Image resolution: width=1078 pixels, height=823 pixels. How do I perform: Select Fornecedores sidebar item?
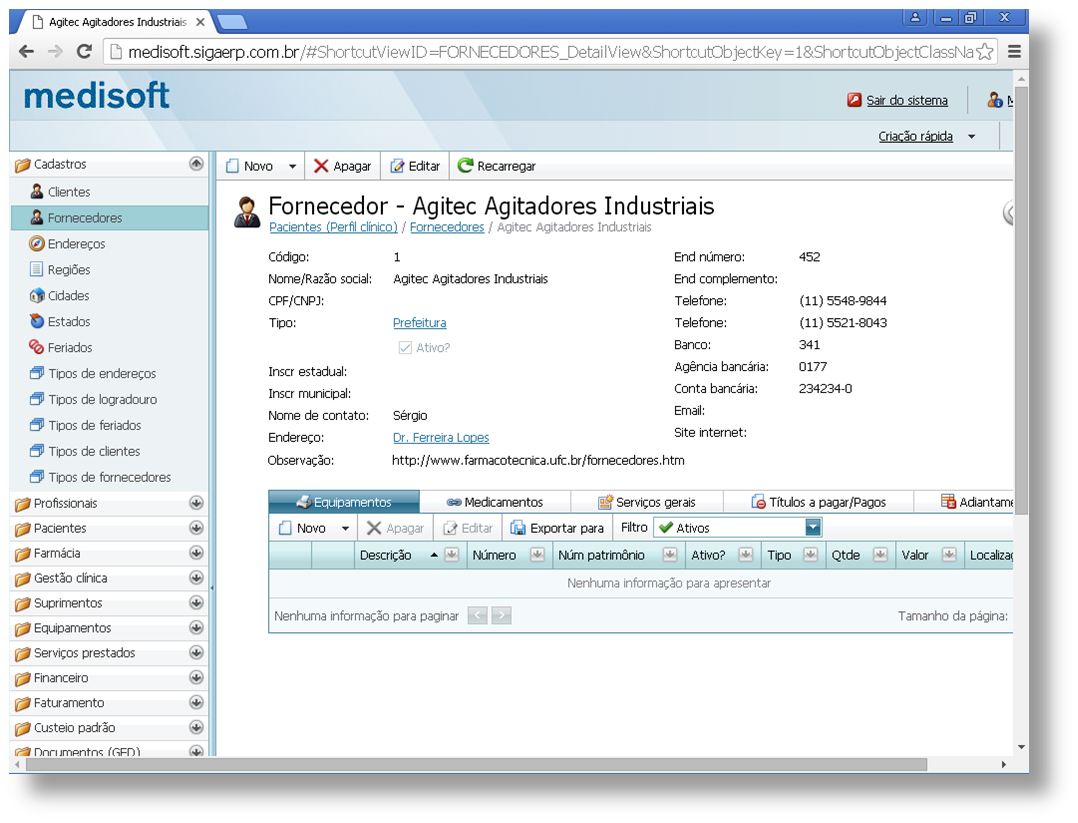110,218
